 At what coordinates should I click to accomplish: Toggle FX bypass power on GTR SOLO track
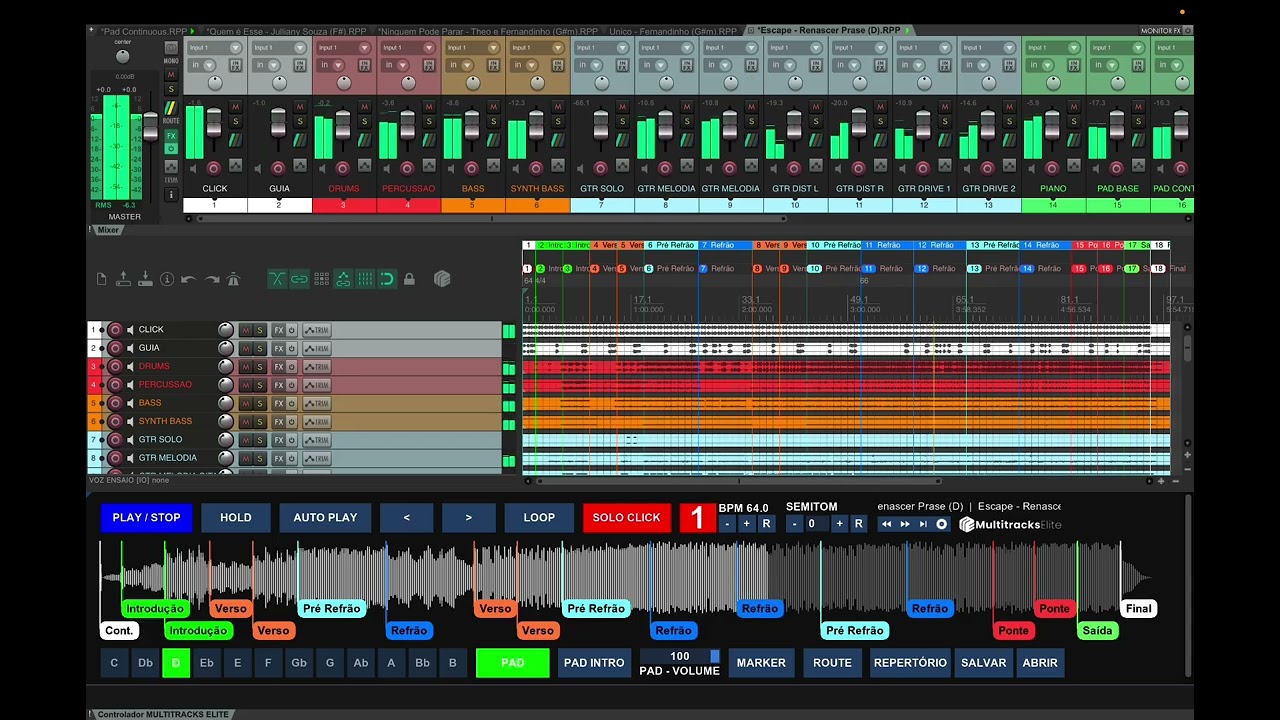[x=292, y=440]
